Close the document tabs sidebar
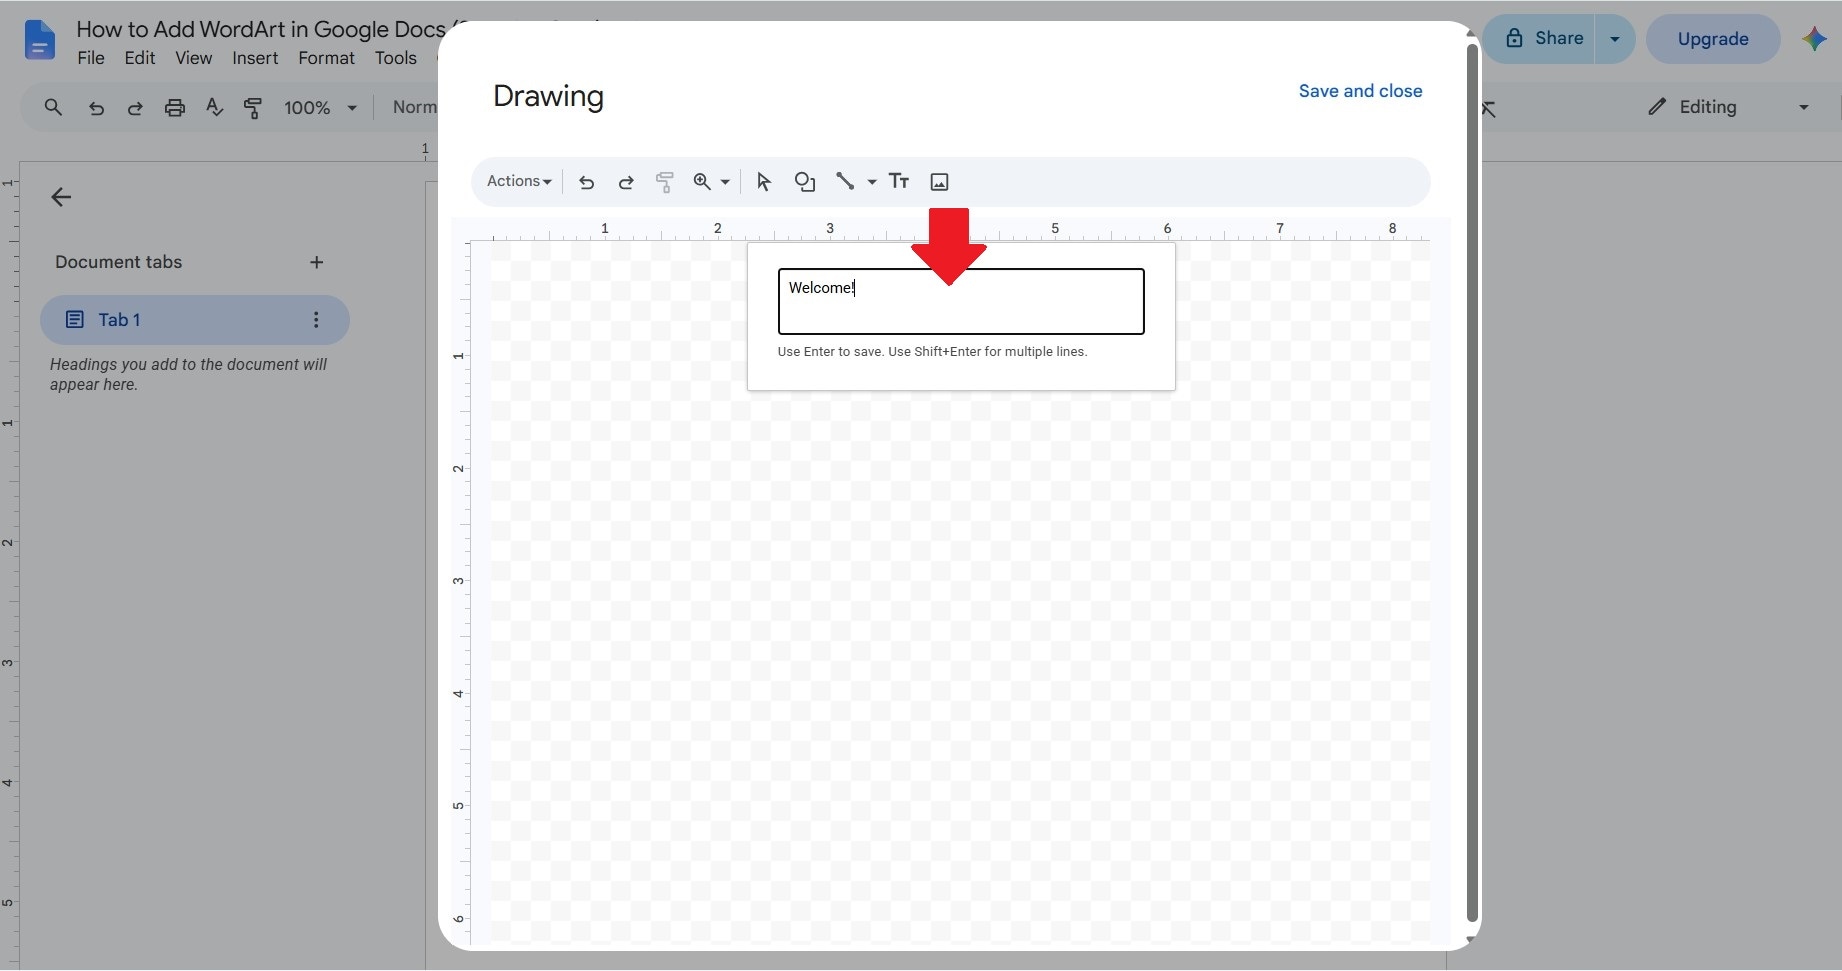This screenshot has width=1842, height=971. click(61, 197)
